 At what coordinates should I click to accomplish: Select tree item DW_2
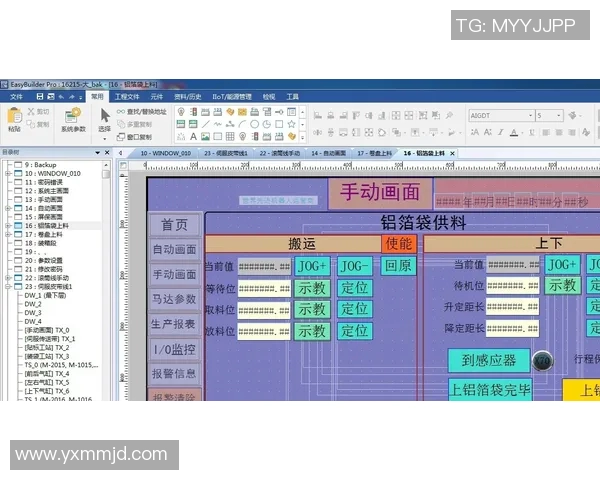[33, 304]
